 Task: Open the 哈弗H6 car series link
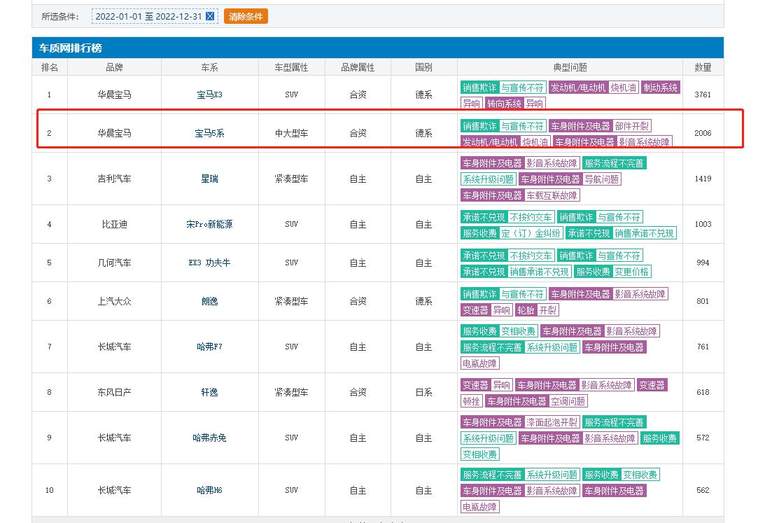209,490
